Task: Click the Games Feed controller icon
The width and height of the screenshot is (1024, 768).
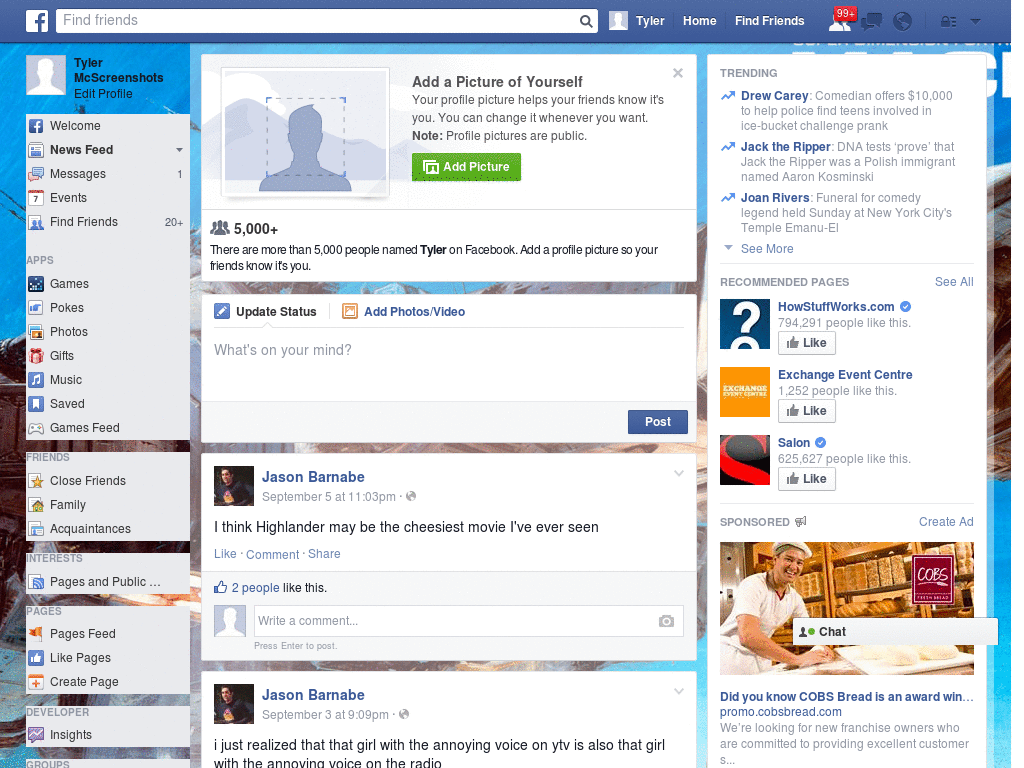Action: [37, 428]
